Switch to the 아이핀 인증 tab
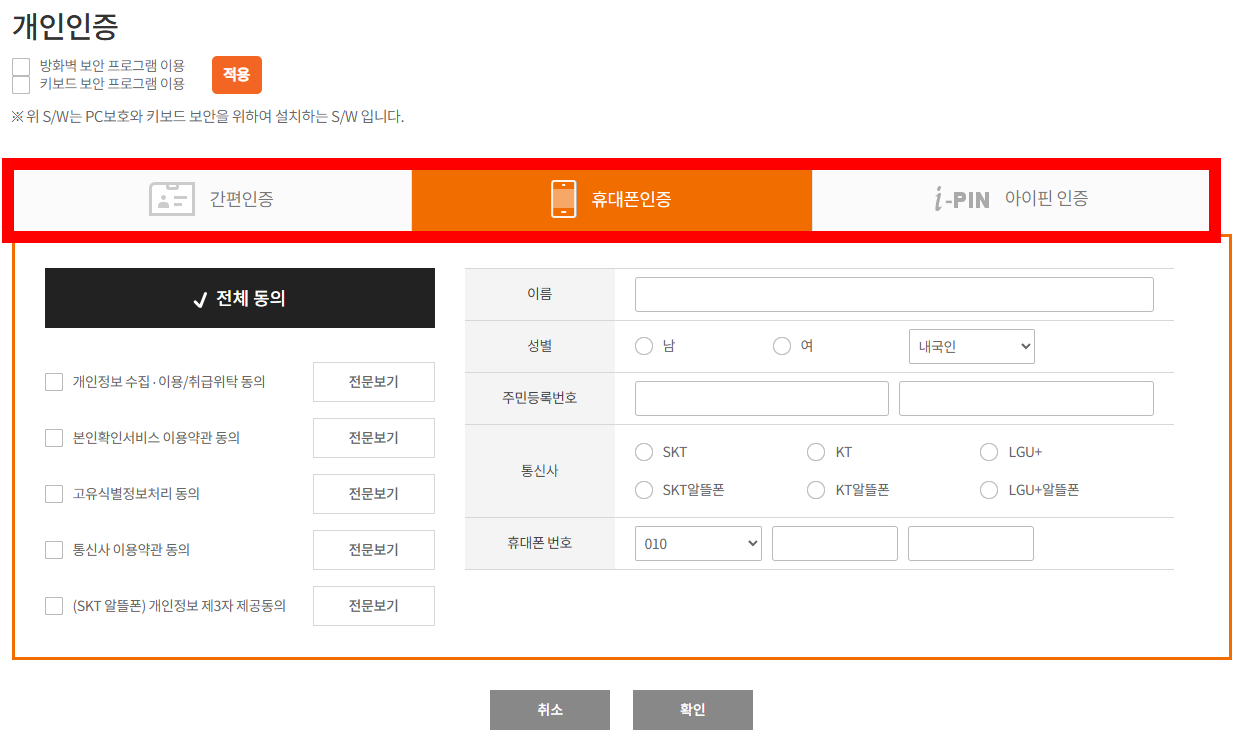 pyautogui.click(x=1010, y=200)
